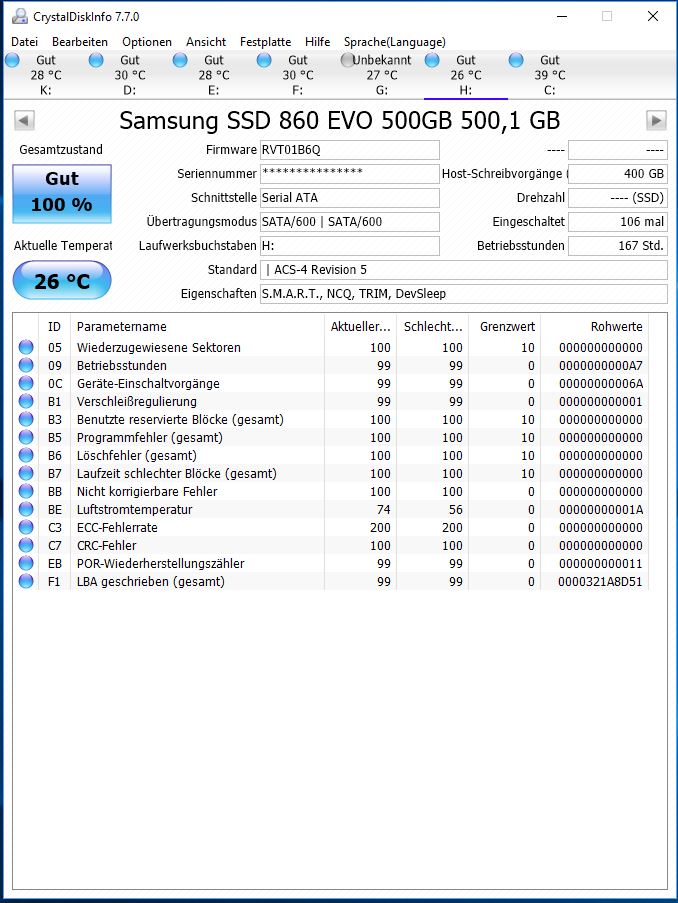Click status orb for CRC-Fehler row
Image resolution: width=678 pixels, height=903 pixels.
coord(26,545)
